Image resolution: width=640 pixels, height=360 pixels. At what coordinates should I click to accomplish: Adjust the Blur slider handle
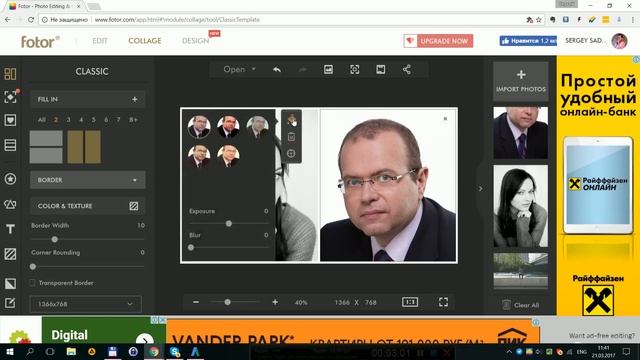[x=191, y=247]
